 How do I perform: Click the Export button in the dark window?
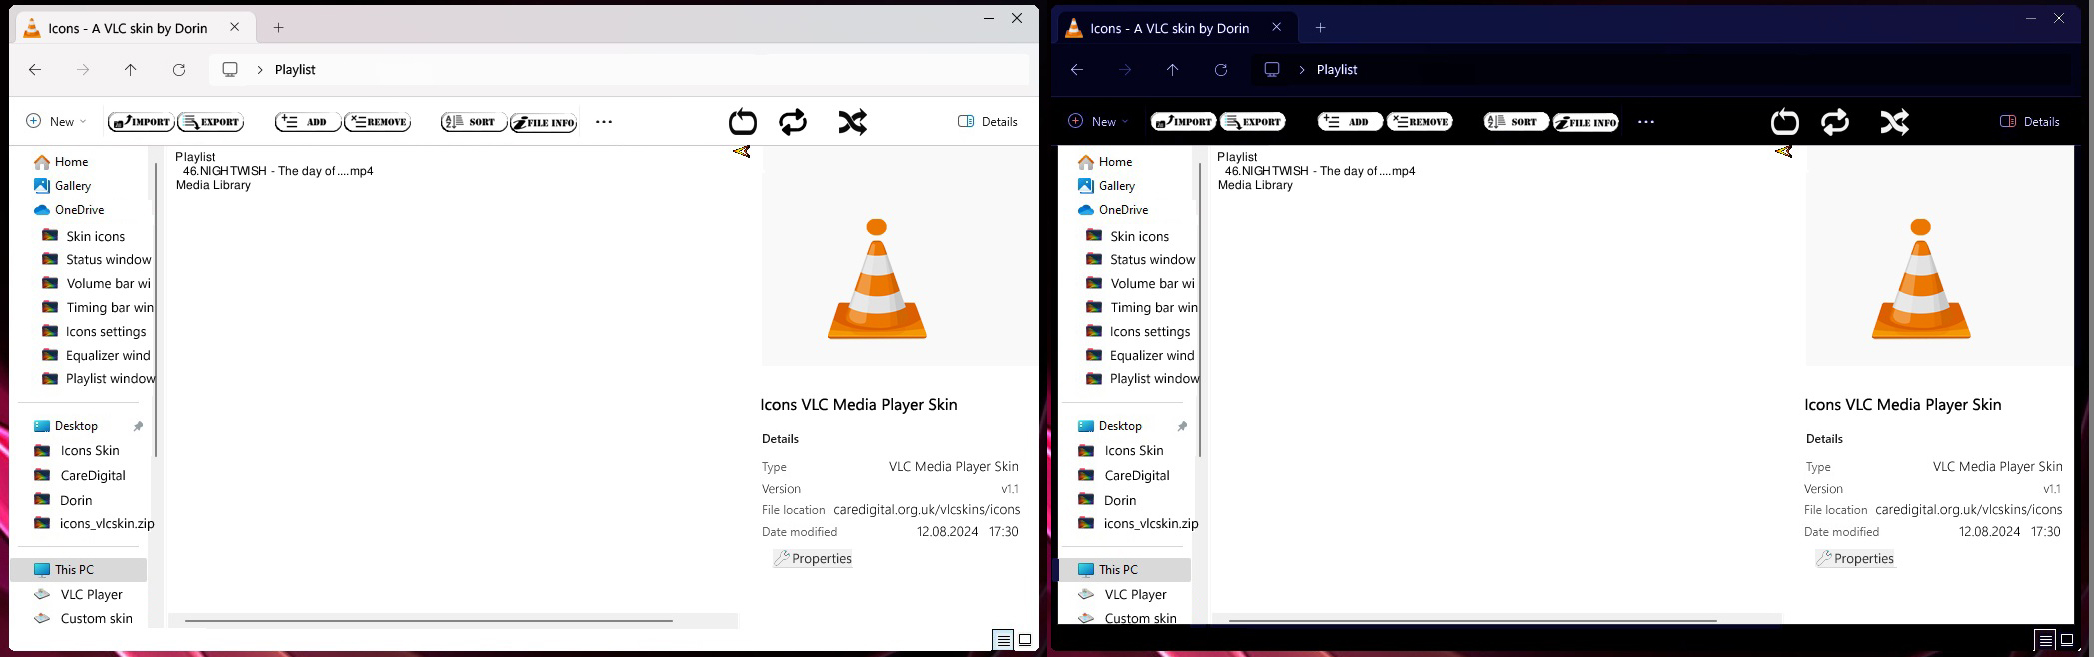[1253, 122]
